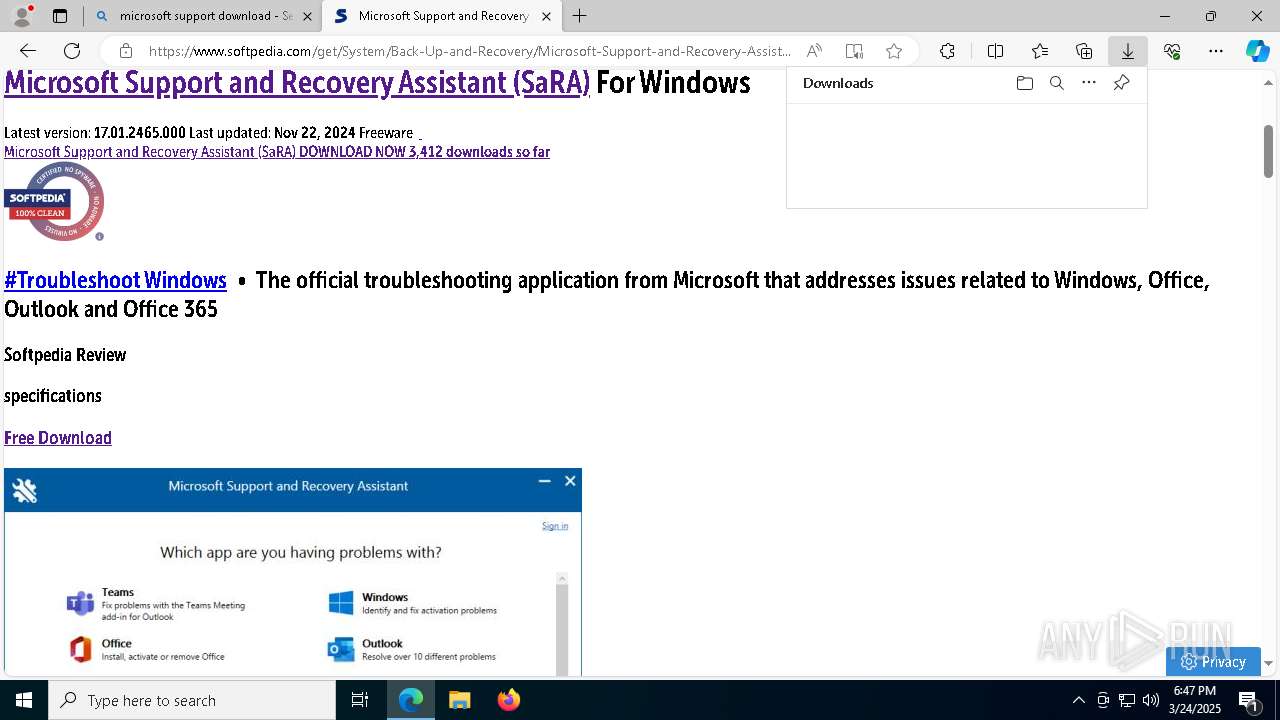Open Browser essentials icon

point(1172,51)
